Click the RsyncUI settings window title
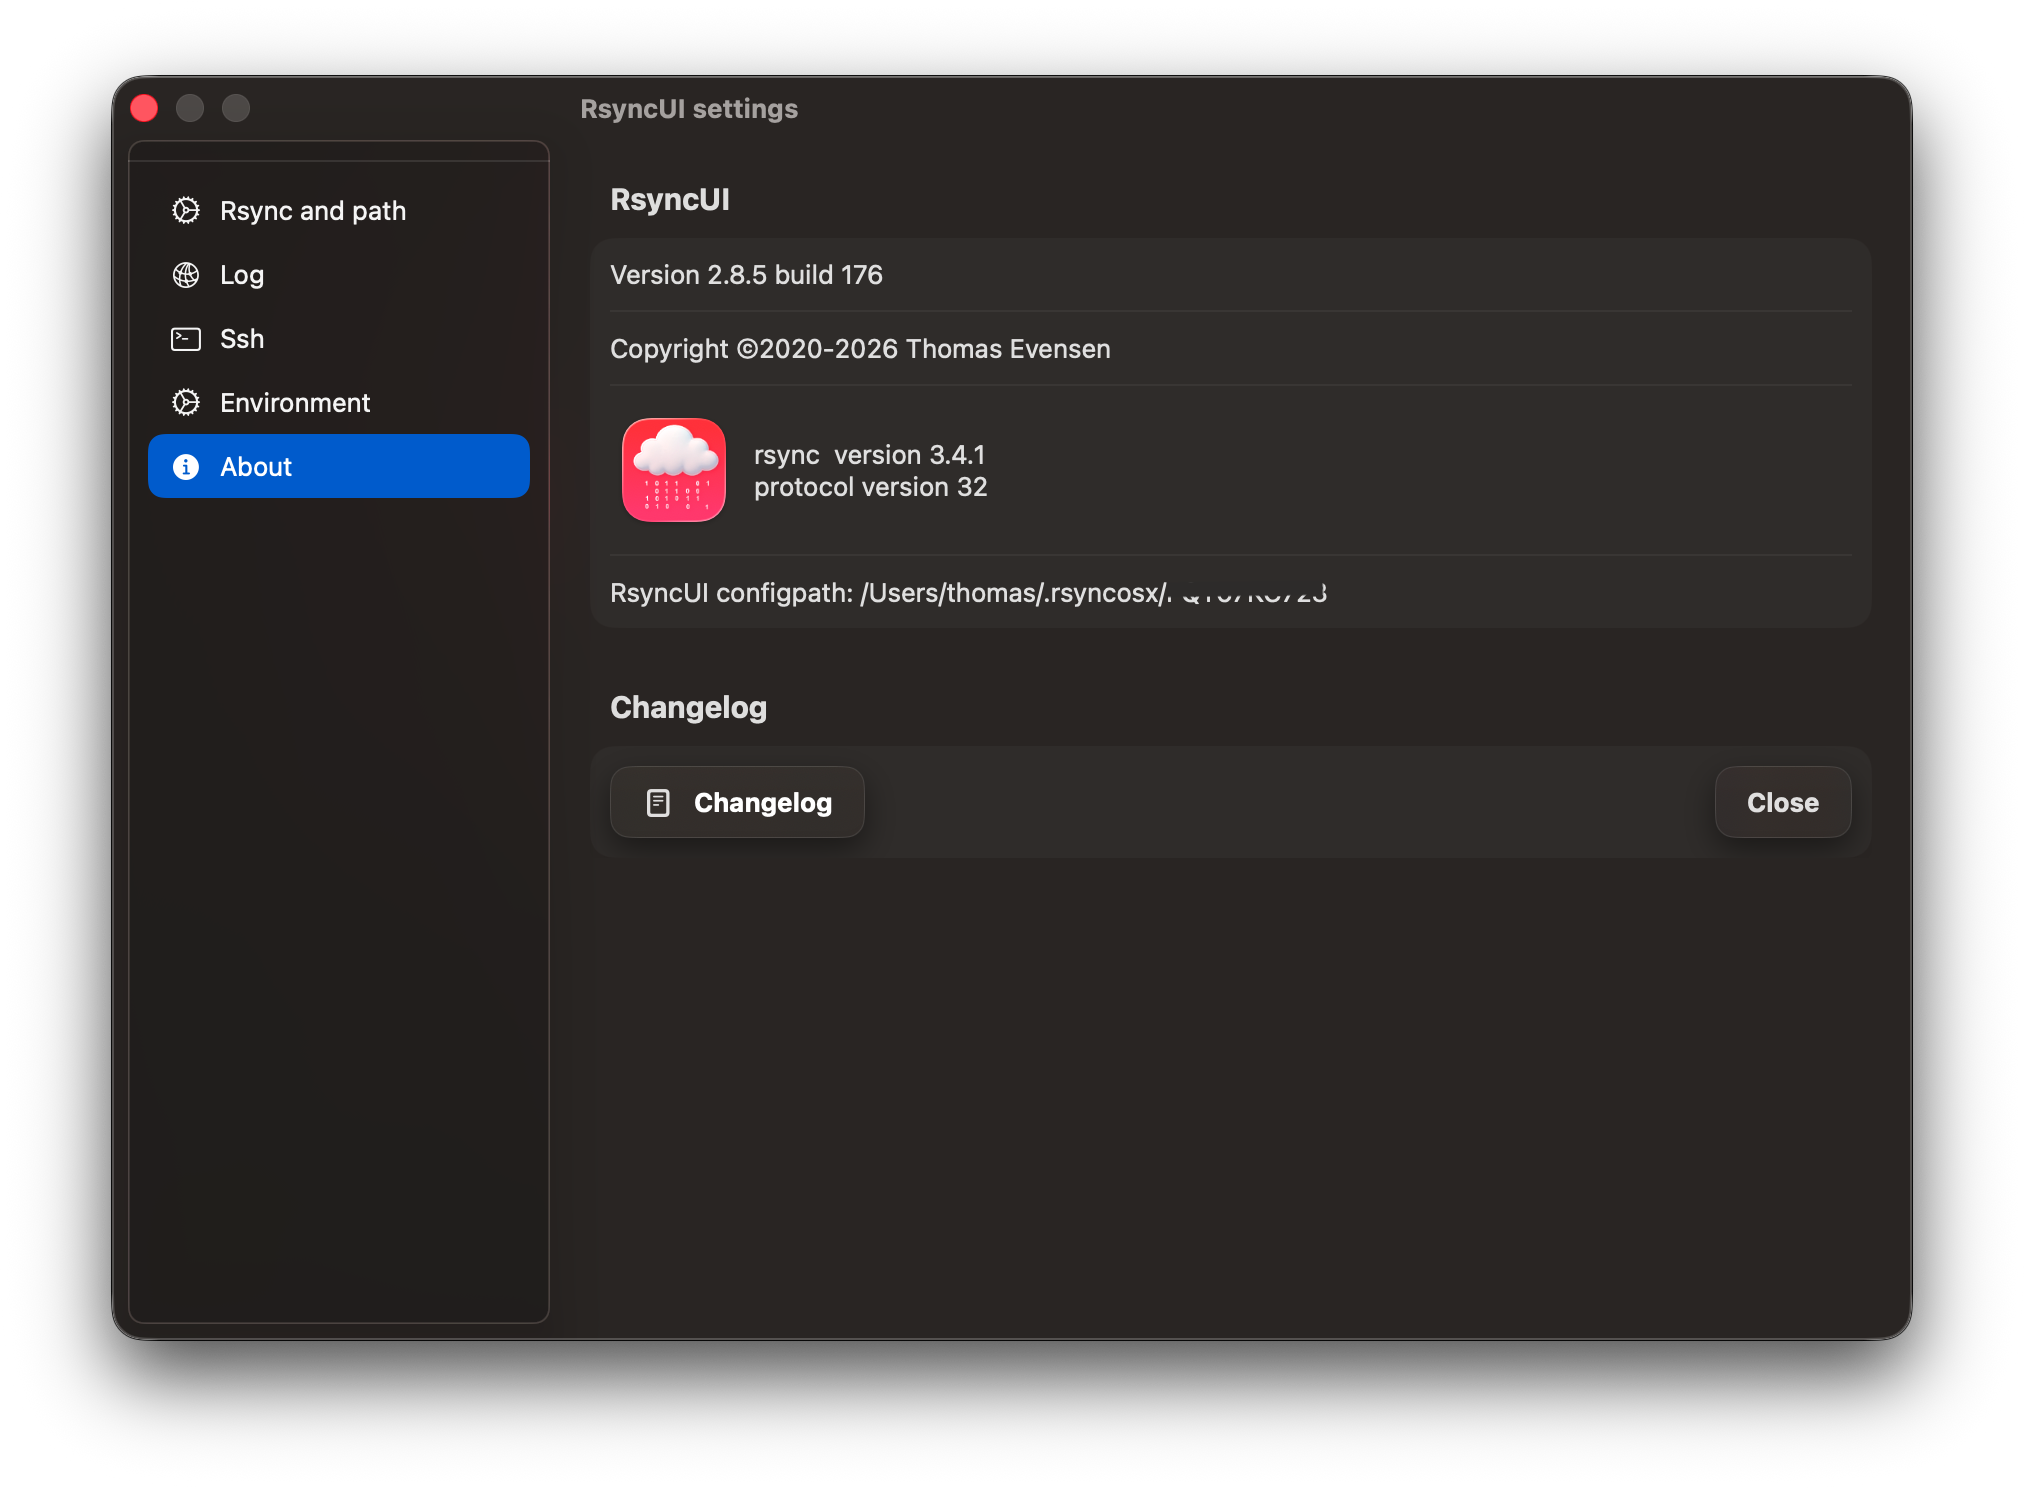Image resolution: width=2024 pixels, height=1488 pixels. 689,109
